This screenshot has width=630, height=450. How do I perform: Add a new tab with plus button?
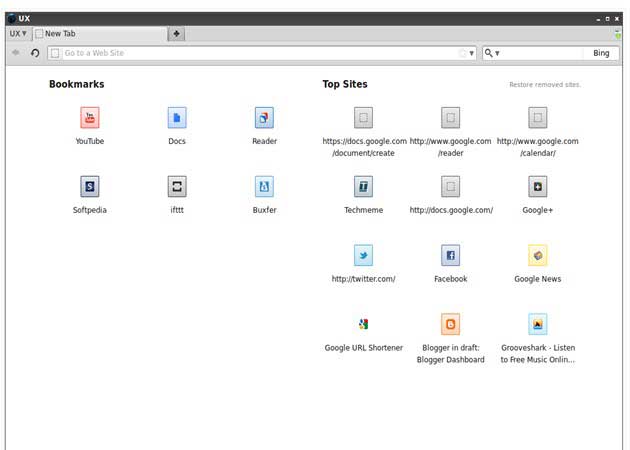pyautogui.click(x=177, y=34)
